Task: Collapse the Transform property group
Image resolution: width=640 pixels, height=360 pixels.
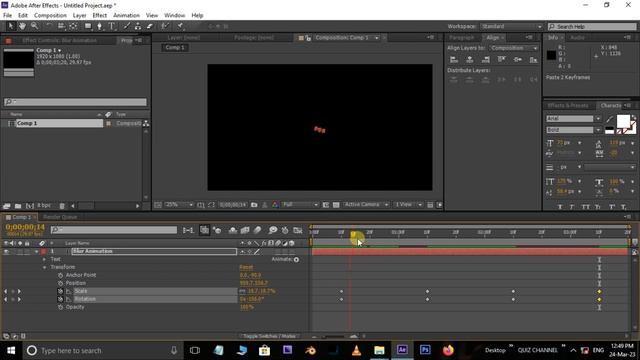Action: pos(44,267)
